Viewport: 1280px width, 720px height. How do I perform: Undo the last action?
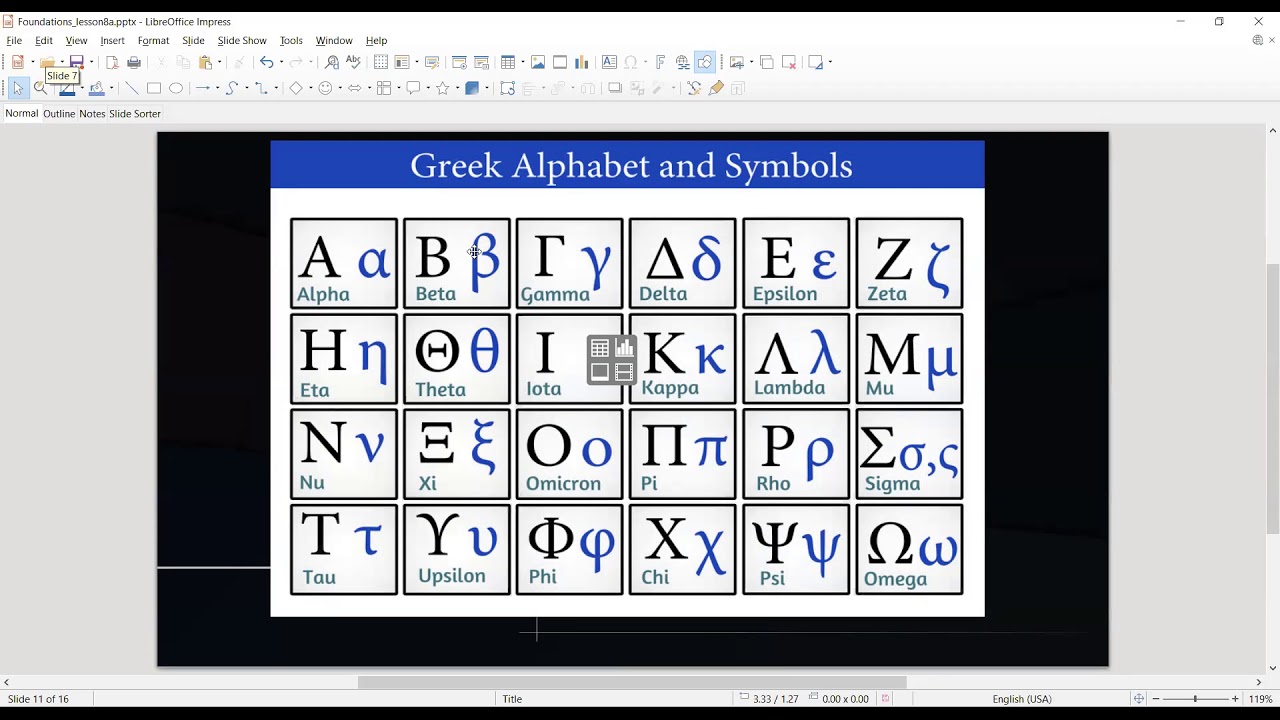265,62
